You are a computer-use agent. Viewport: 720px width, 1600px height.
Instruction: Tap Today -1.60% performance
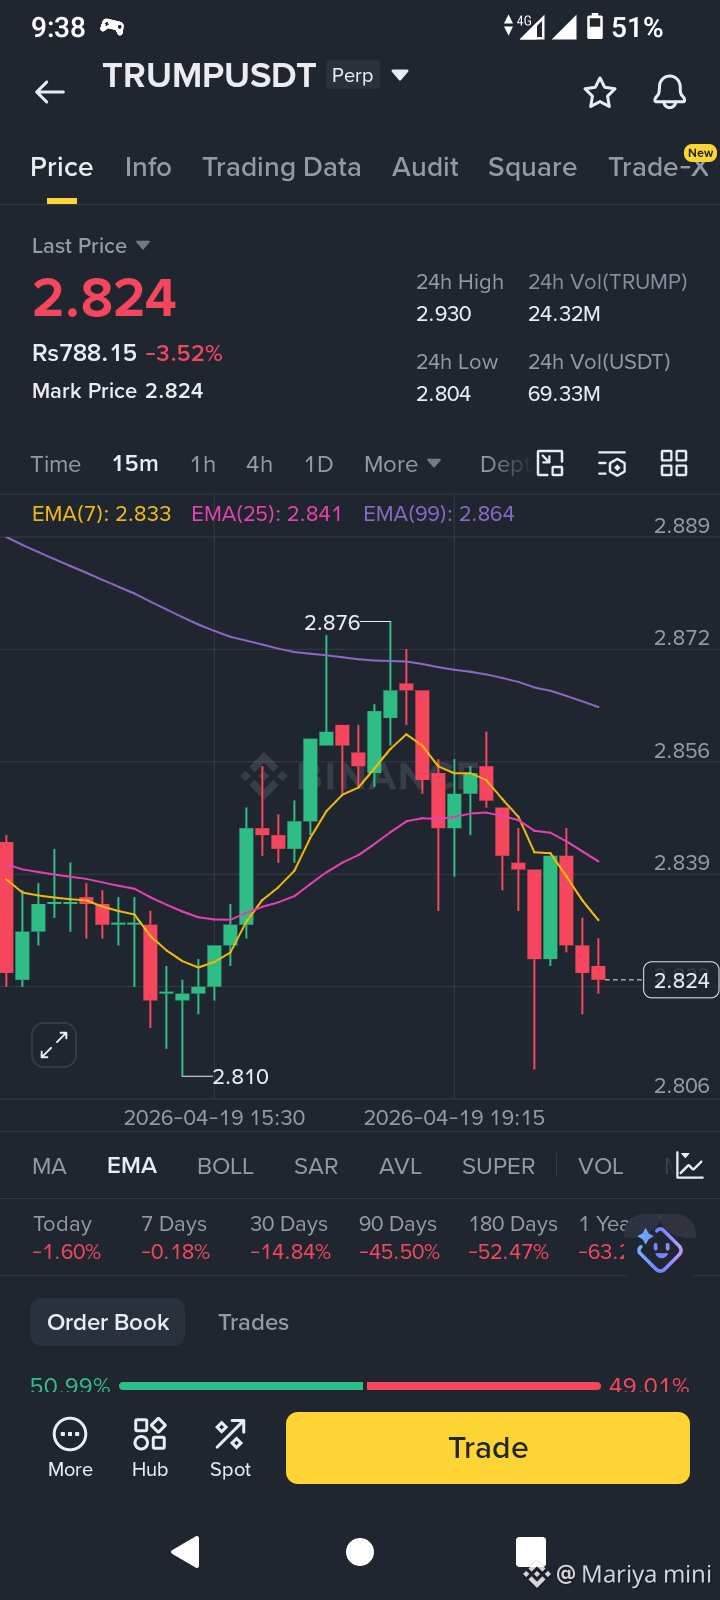coord(66,1238)
